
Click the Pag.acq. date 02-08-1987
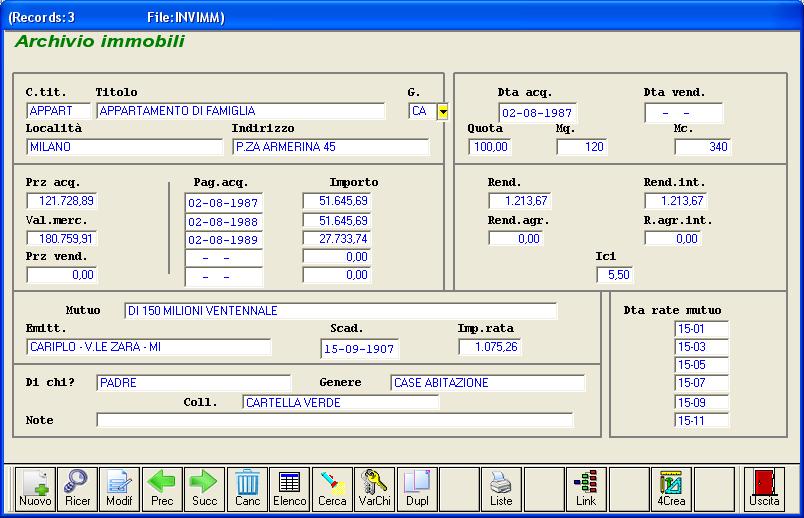pos(224,203)
